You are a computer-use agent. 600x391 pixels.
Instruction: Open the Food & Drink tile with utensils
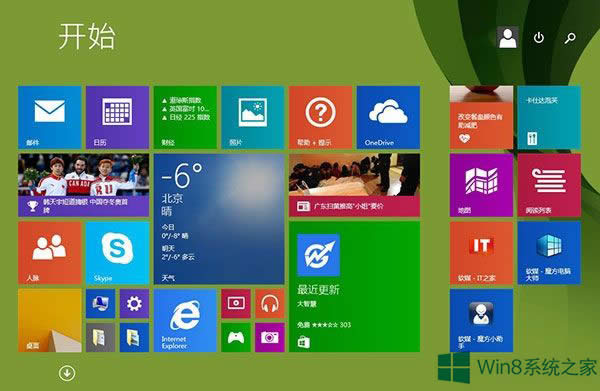click(x=549, y=117)
